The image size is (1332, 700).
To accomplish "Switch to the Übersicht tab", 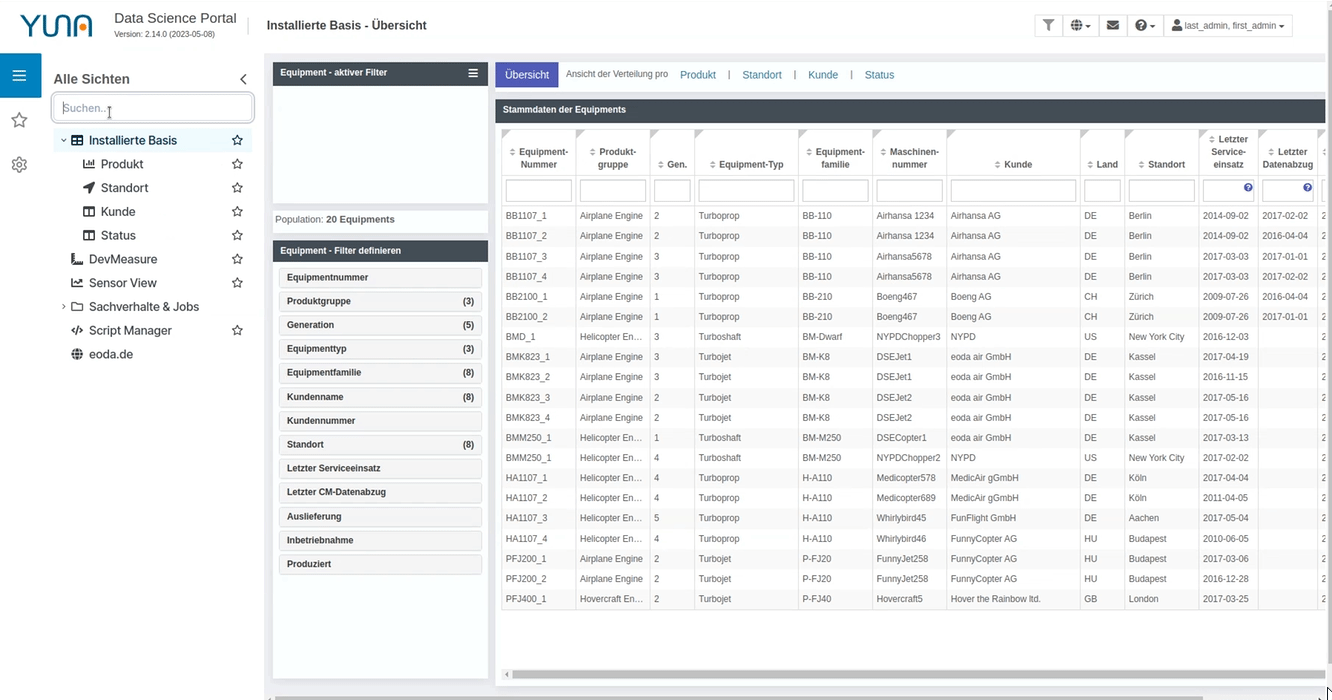I will pos(527,75).
